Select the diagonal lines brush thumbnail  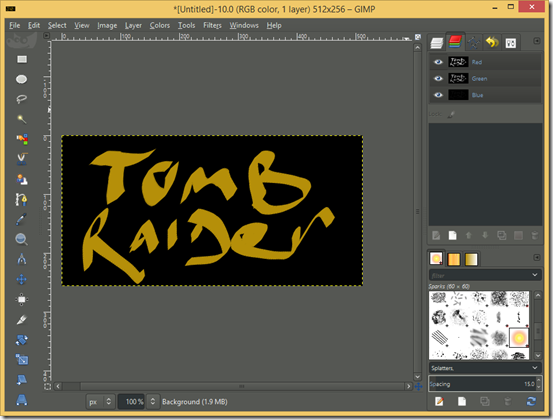pyautogui.click(x=439, y=337)
